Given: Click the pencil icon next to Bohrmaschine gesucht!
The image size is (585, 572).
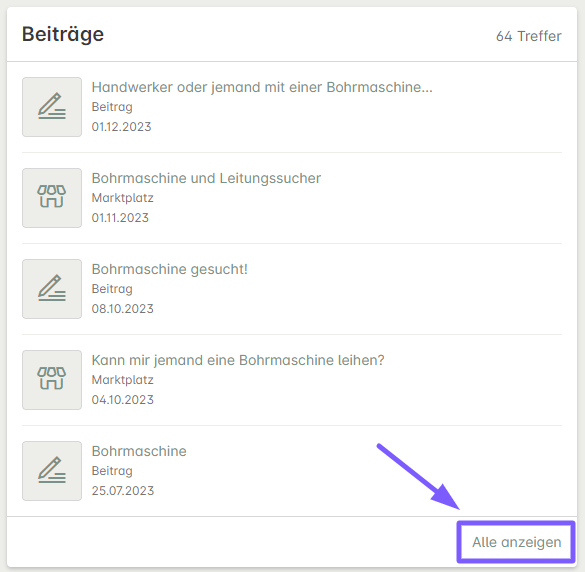Looking at the screenshot, I should (x=52, y=289).
